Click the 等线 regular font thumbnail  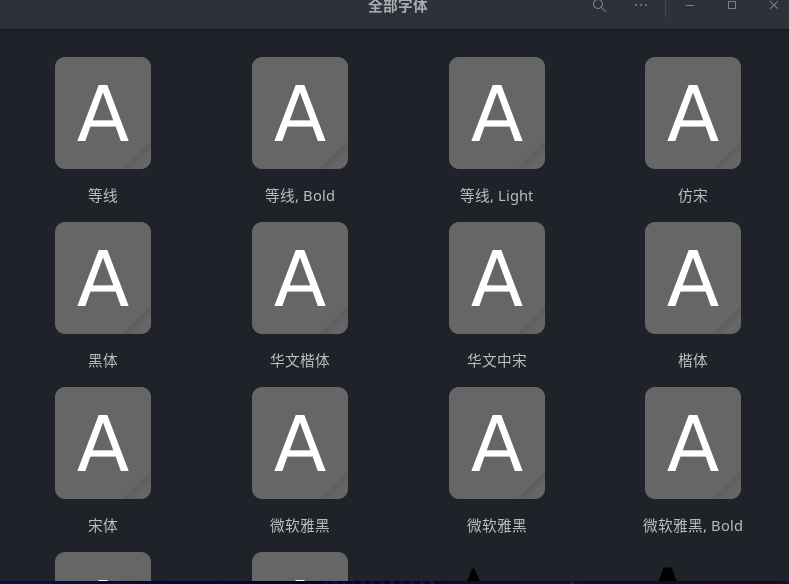point(103,113)
